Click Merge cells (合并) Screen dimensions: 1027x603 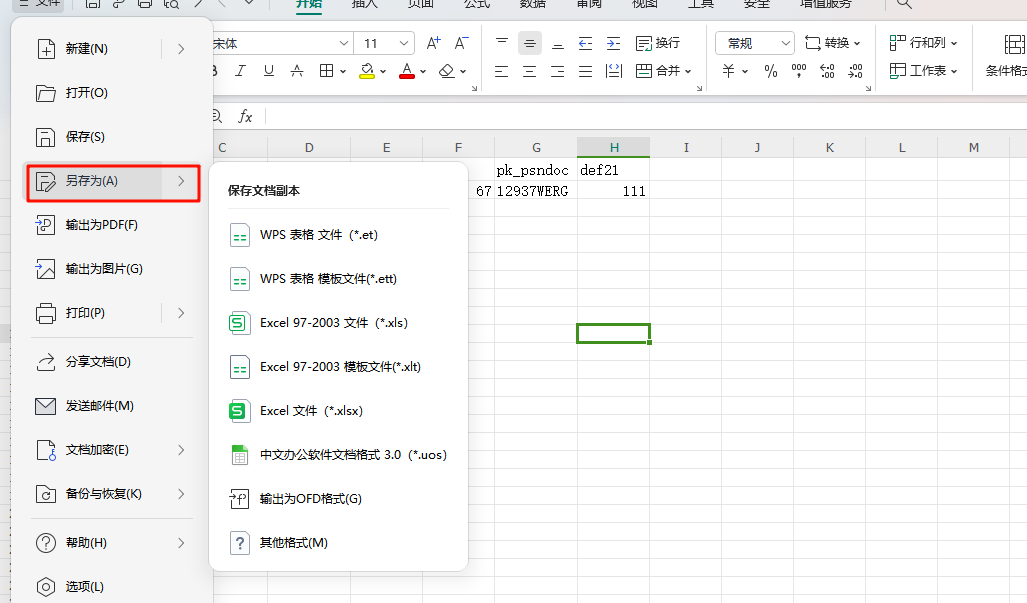663,71
